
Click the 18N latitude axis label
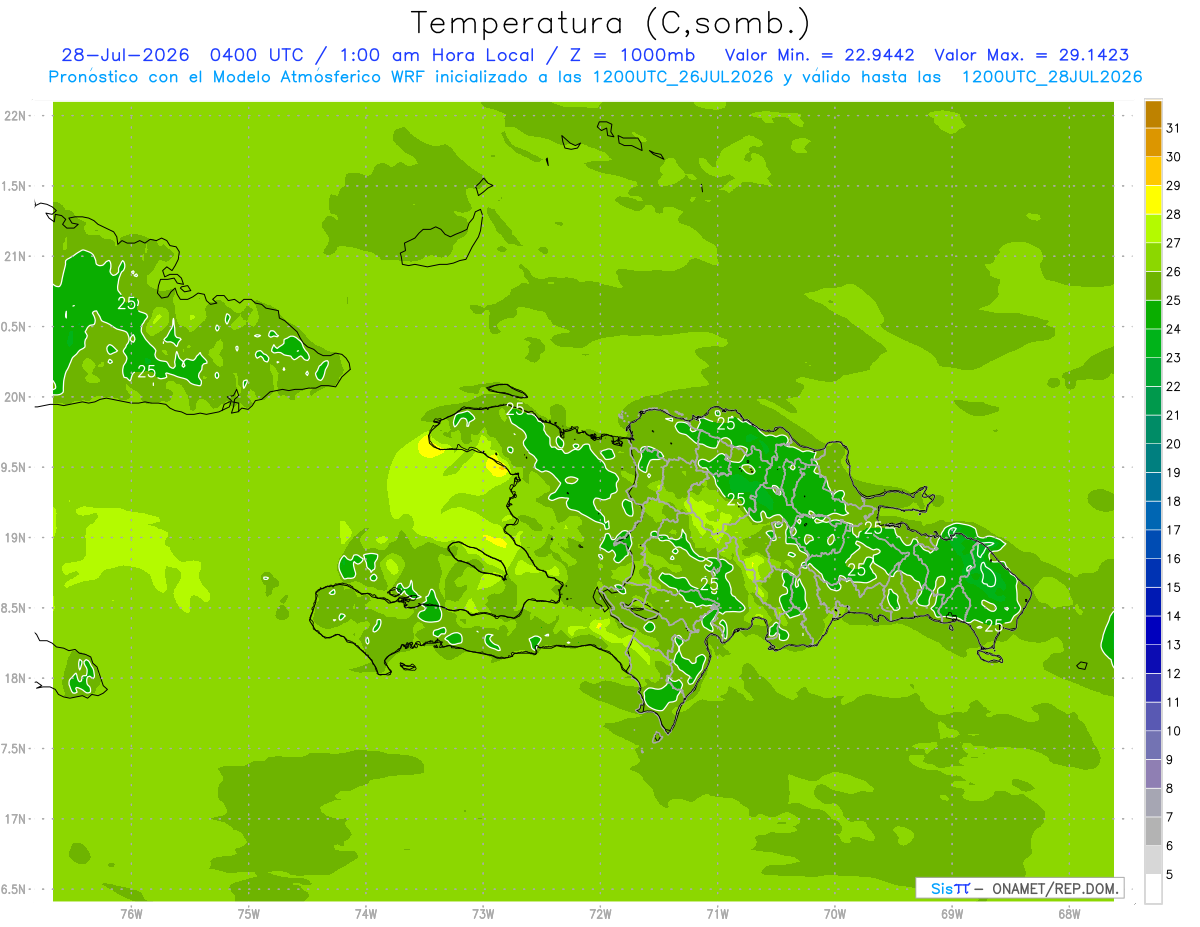point(15,678)
